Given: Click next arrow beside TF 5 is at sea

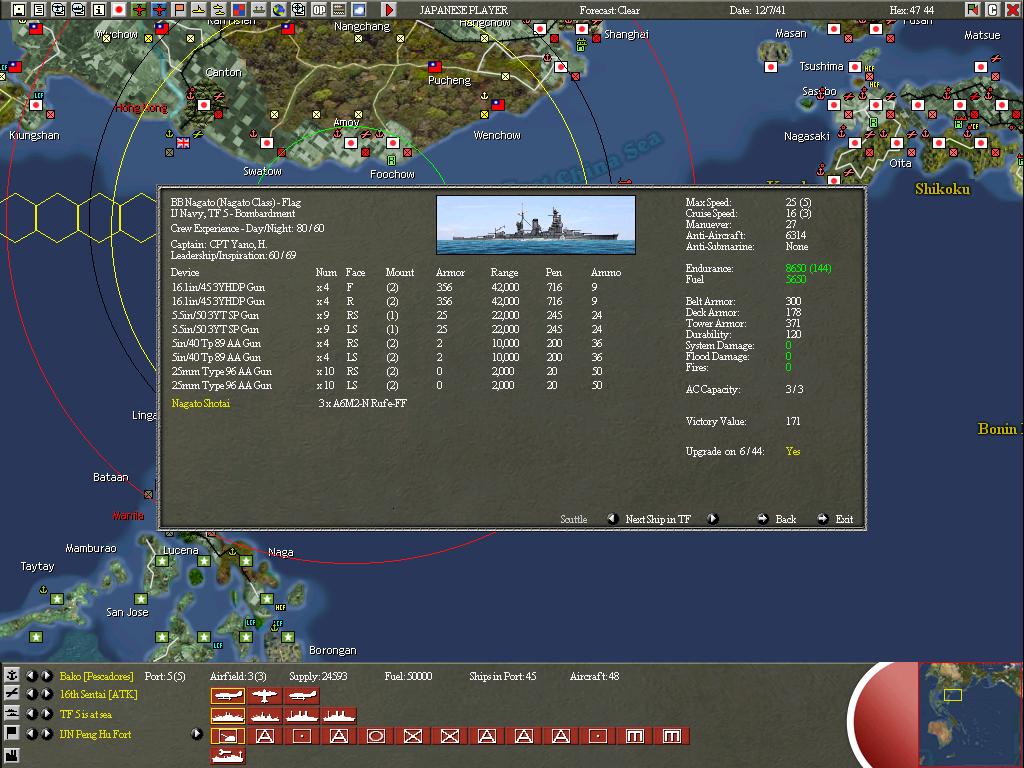Looking at the screenshot, I should [46, 713].
